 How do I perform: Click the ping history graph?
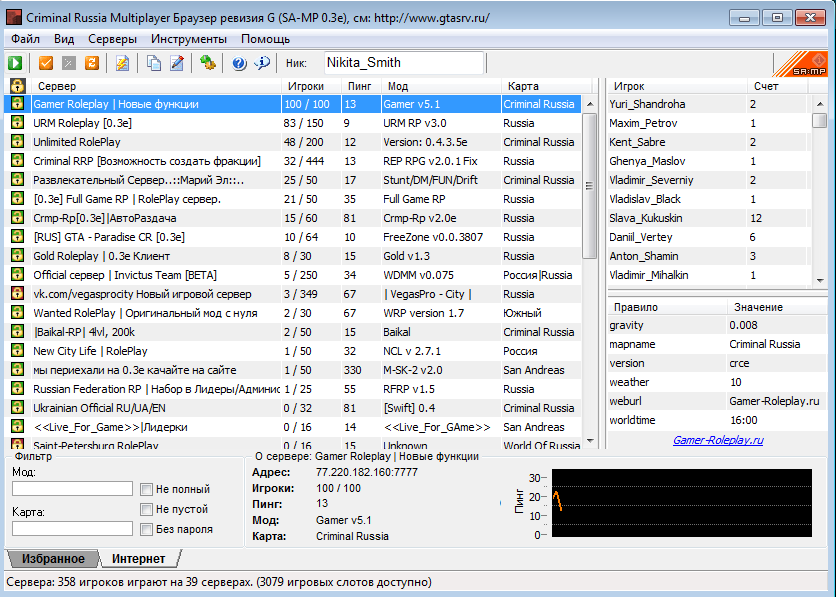(681, 503)
